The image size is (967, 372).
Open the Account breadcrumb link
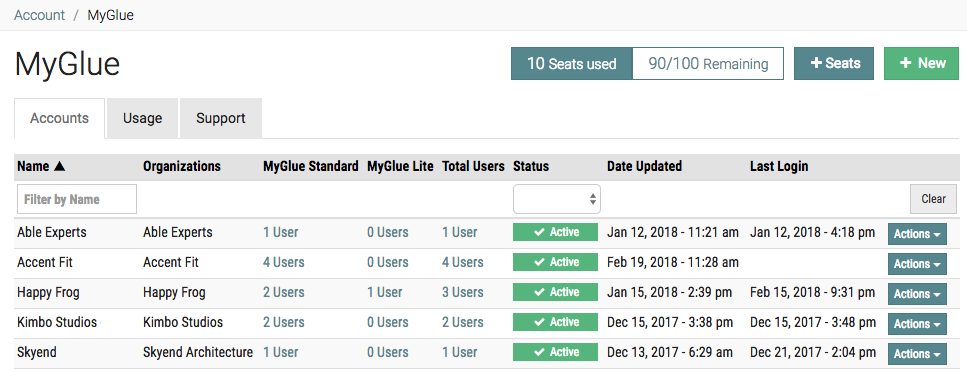tap(39, 15)
